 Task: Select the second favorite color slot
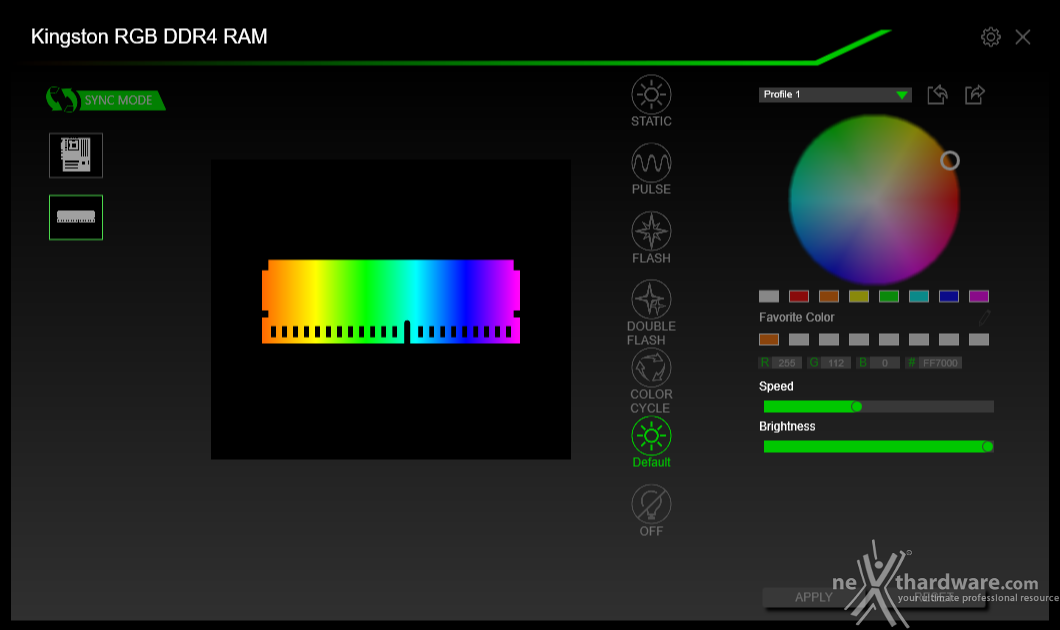[799, 339]
